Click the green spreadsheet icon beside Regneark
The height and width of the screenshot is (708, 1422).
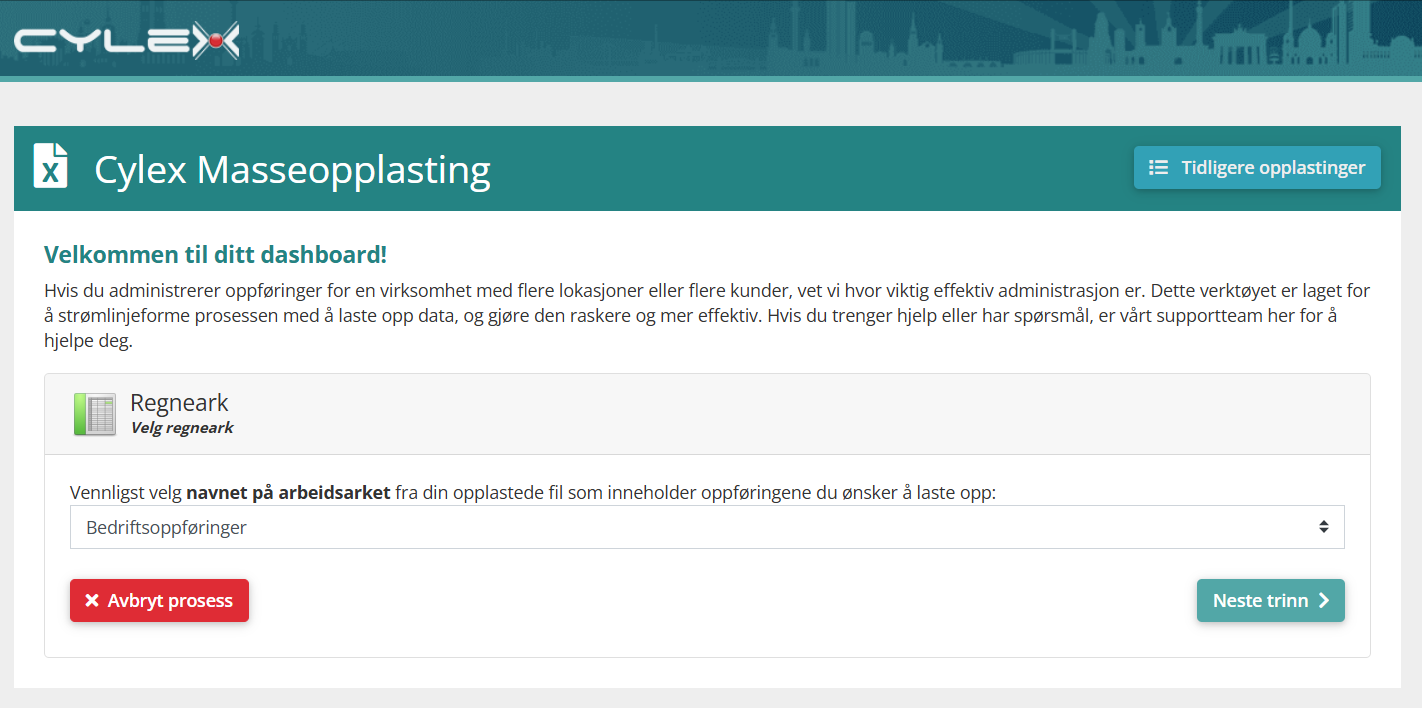tap(95, 414)
